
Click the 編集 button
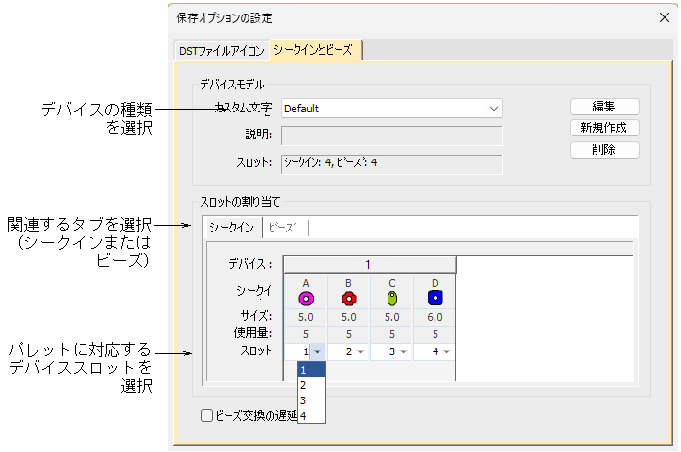point(604,106)
